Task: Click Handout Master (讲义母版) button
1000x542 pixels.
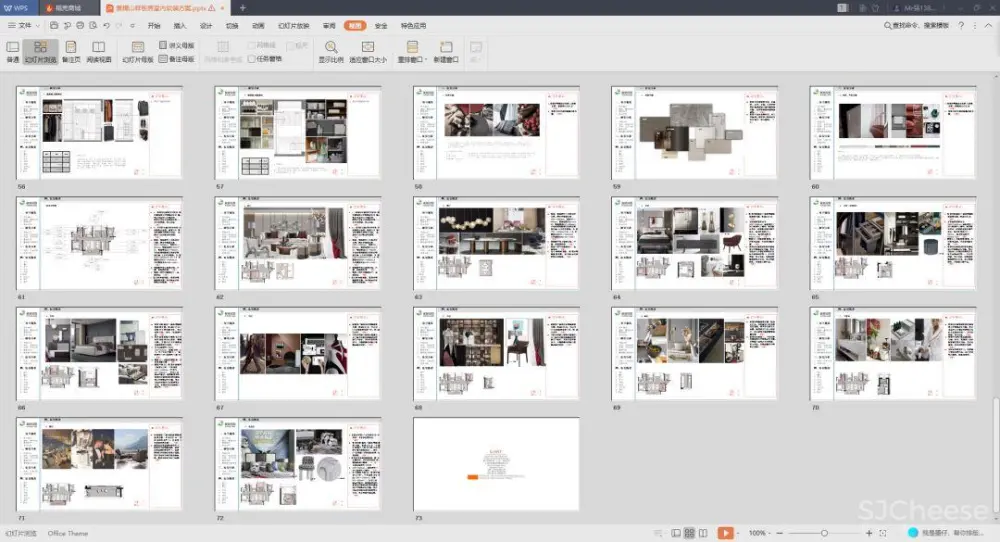Action: click(x=177, y=46)
